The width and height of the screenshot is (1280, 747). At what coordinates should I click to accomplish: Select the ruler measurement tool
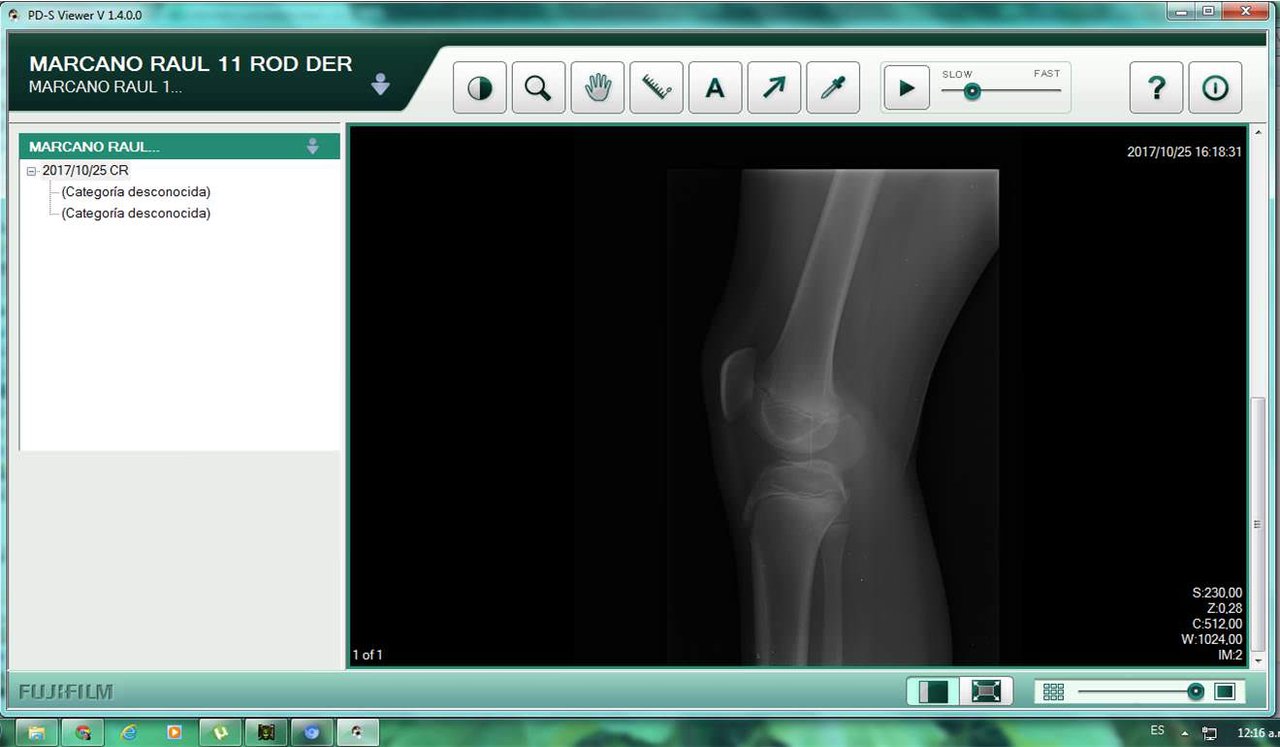pos(657,88)
